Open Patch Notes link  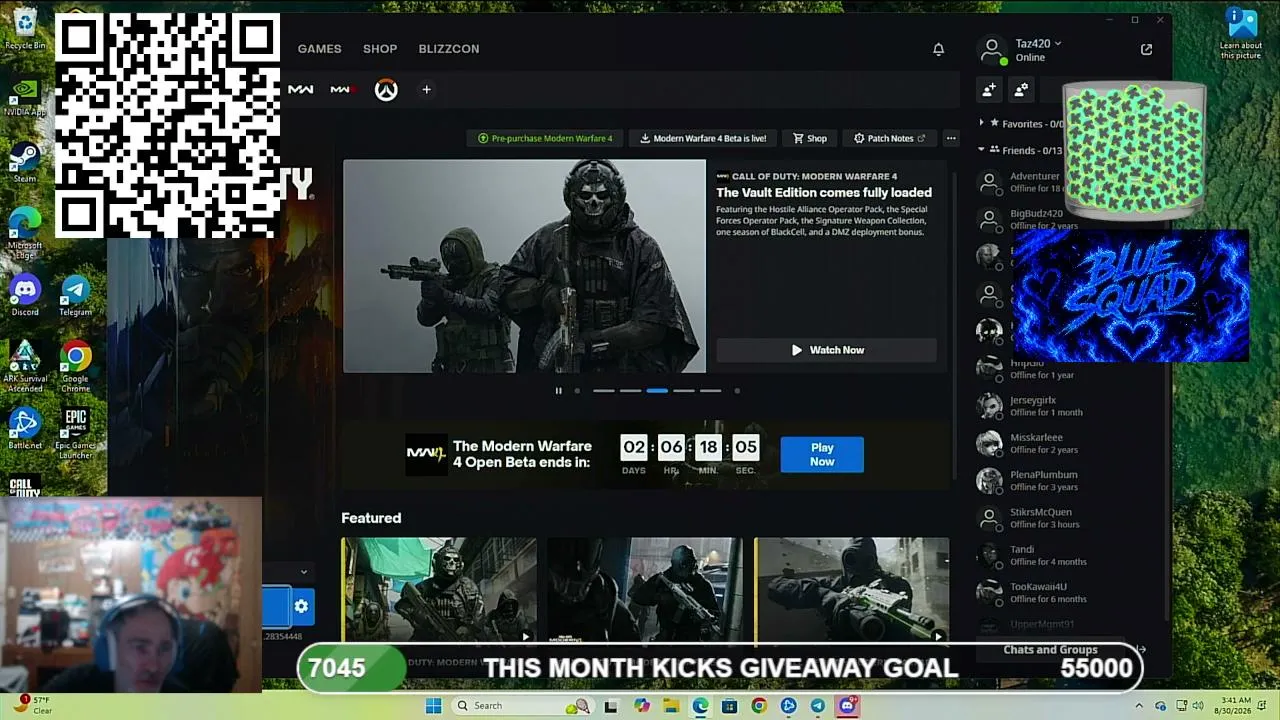click(x=889, y=138)
